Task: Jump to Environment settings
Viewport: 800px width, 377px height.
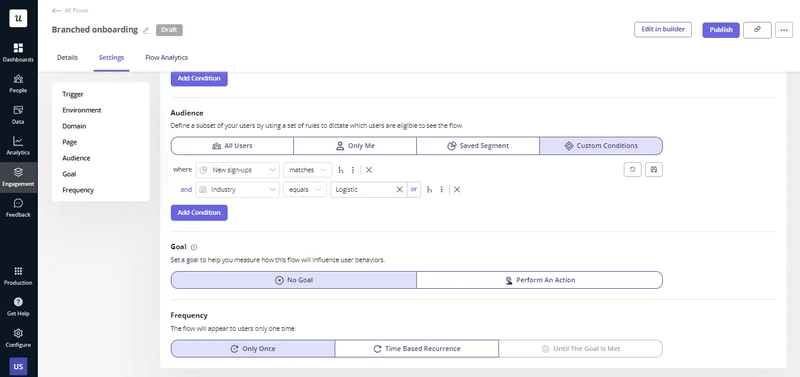Action: (82, 110)
